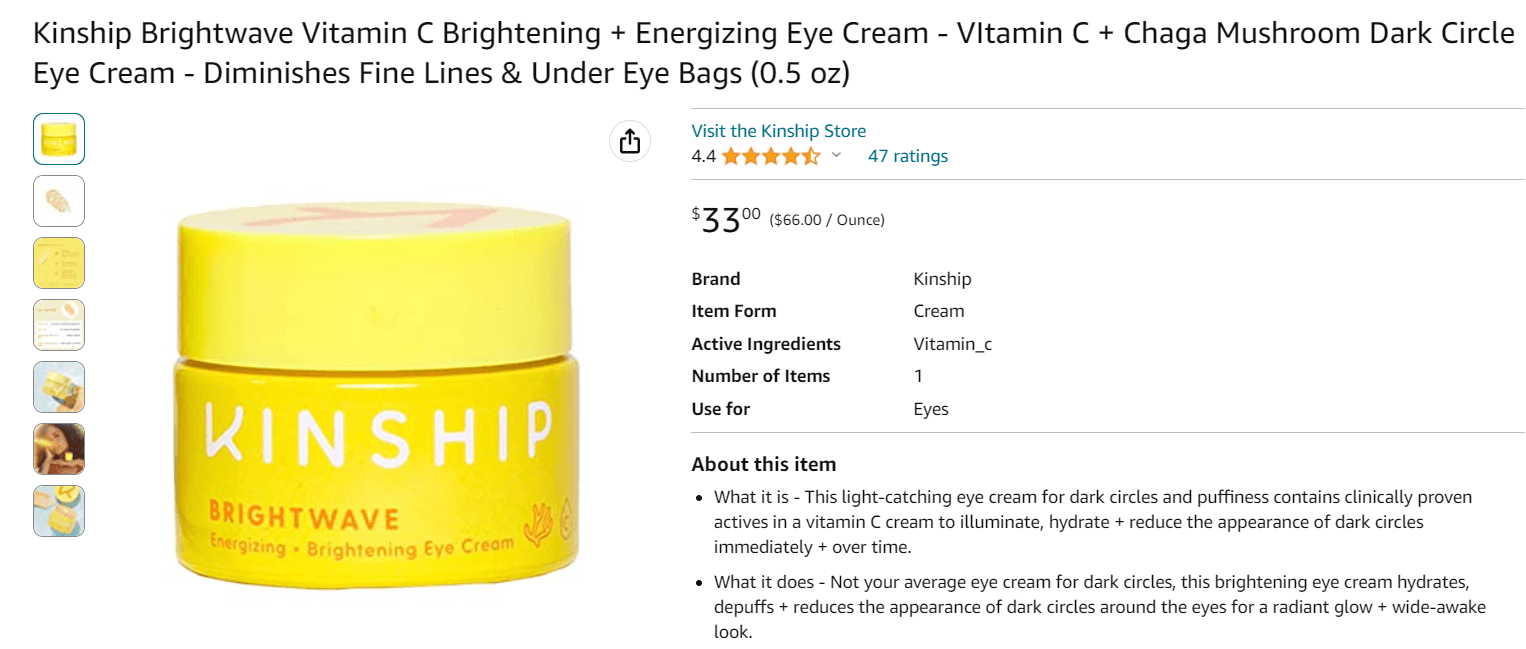Image resolution: width=1526 pixels, height=649 pixels.
Task: Select the fifth thumbnail with blue background
Action: (59, 387)
